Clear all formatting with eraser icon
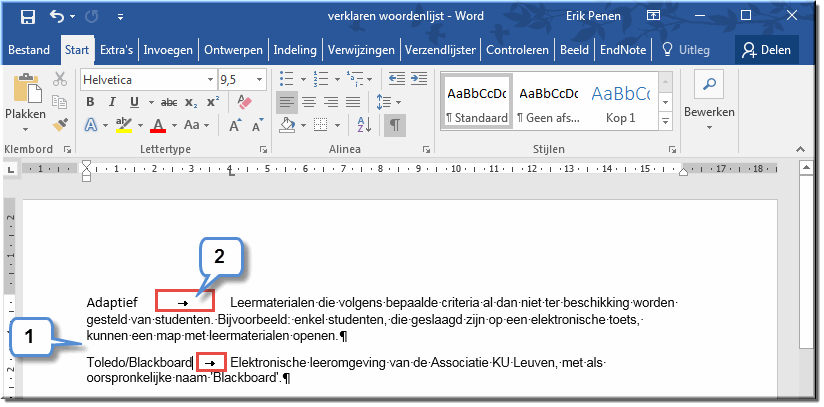Image resolution: width=824 pixels, height=407 pixels. point(245,102)
